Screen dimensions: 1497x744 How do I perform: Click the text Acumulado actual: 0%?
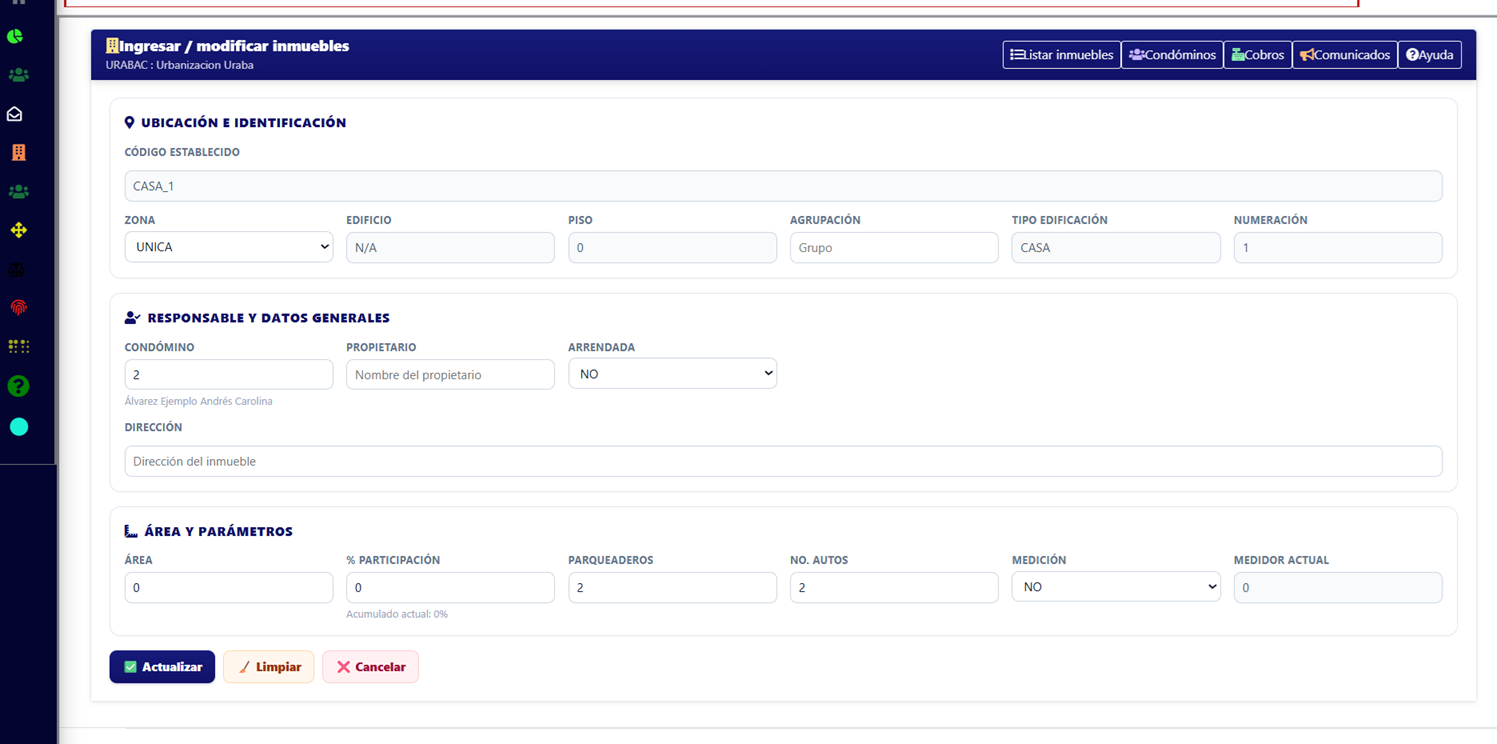coord(397,614)
